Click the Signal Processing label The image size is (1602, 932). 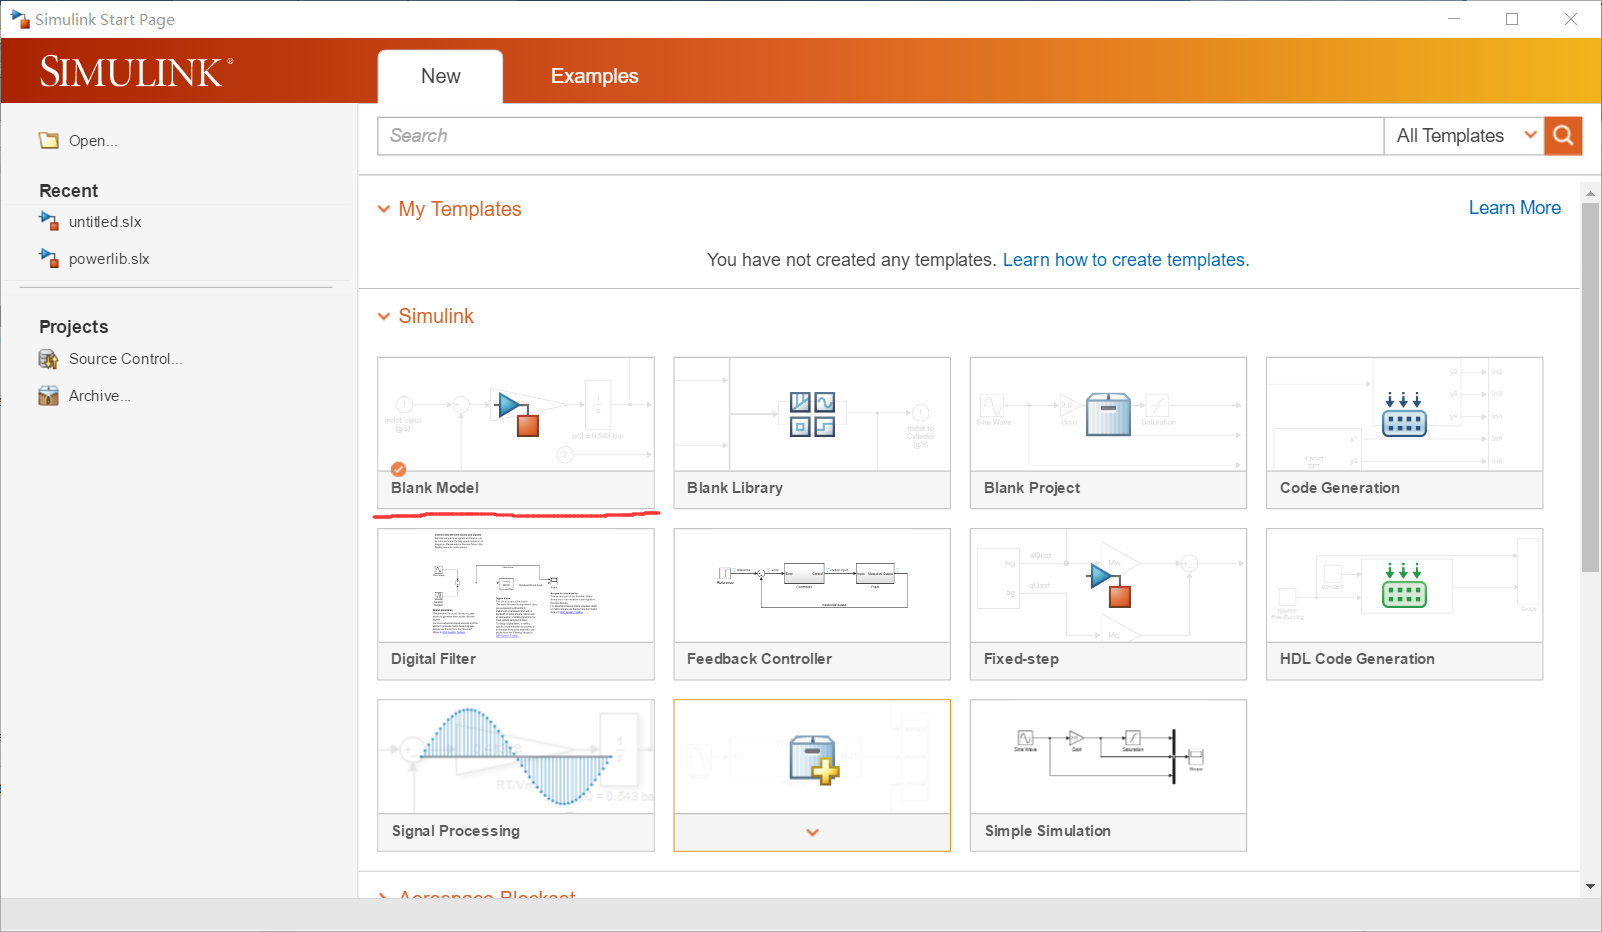pos(456,831)
